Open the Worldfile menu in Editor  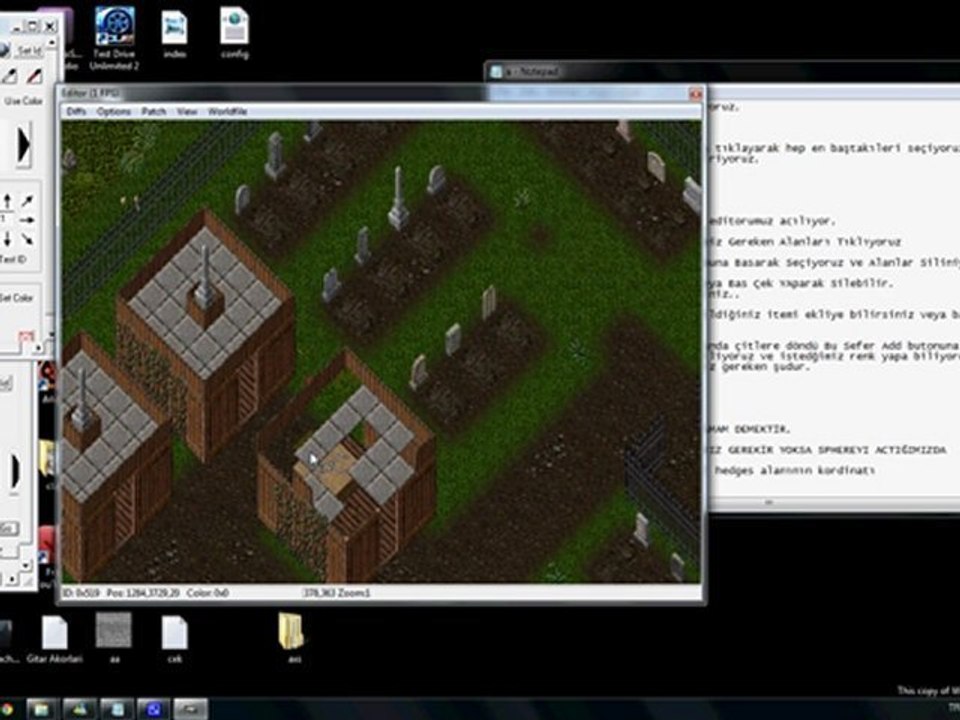tap(227, 111)
